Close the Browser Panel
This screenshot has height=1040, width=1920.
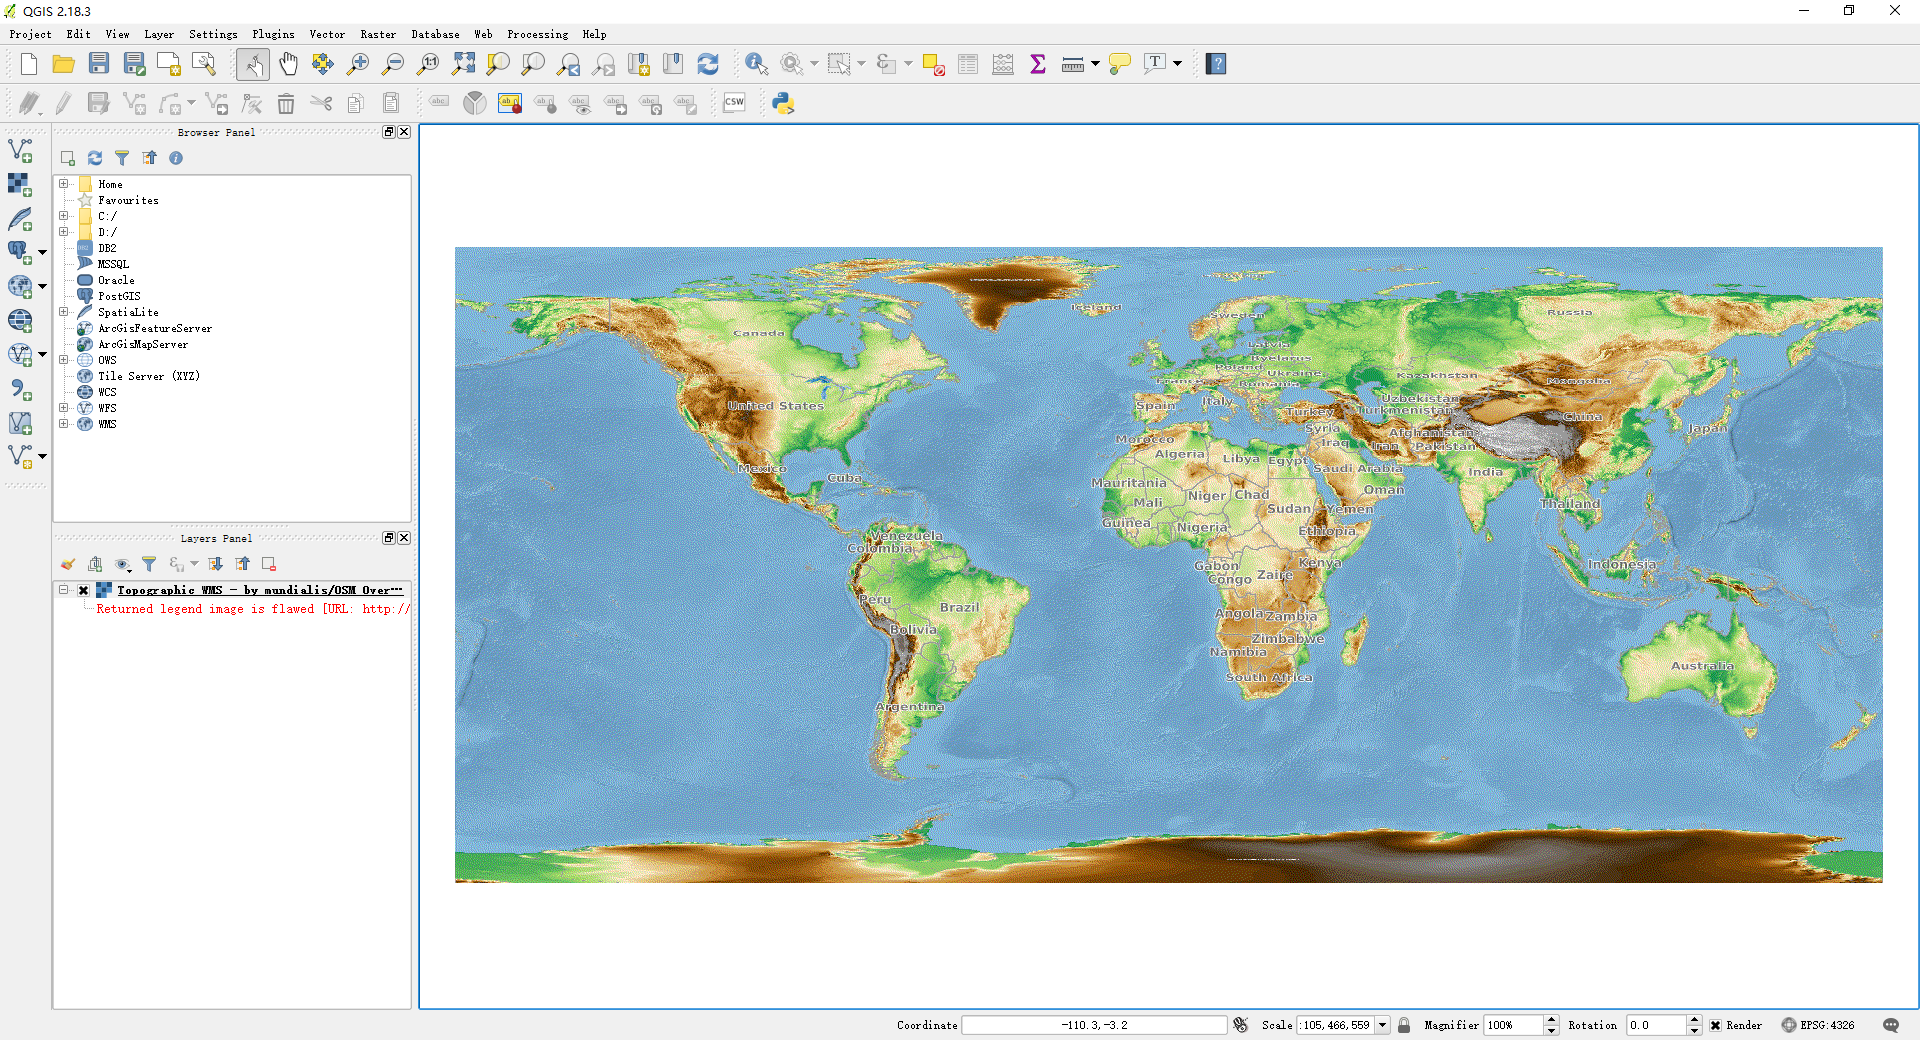coord(404,132)
